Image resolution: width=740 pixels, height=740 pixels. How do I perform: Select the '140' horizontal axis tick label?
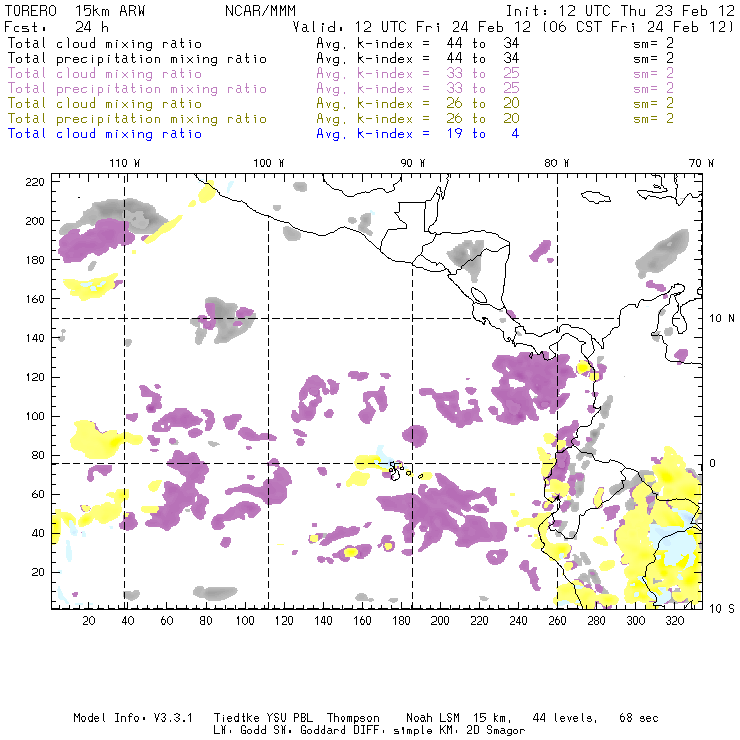(323, 621)
